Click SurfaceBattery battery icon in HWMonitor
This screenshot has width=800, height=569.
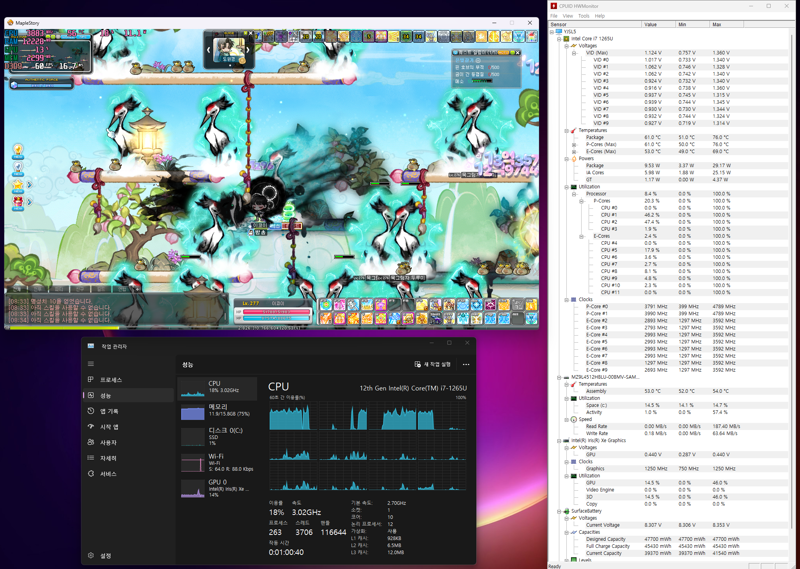(566, 511)
